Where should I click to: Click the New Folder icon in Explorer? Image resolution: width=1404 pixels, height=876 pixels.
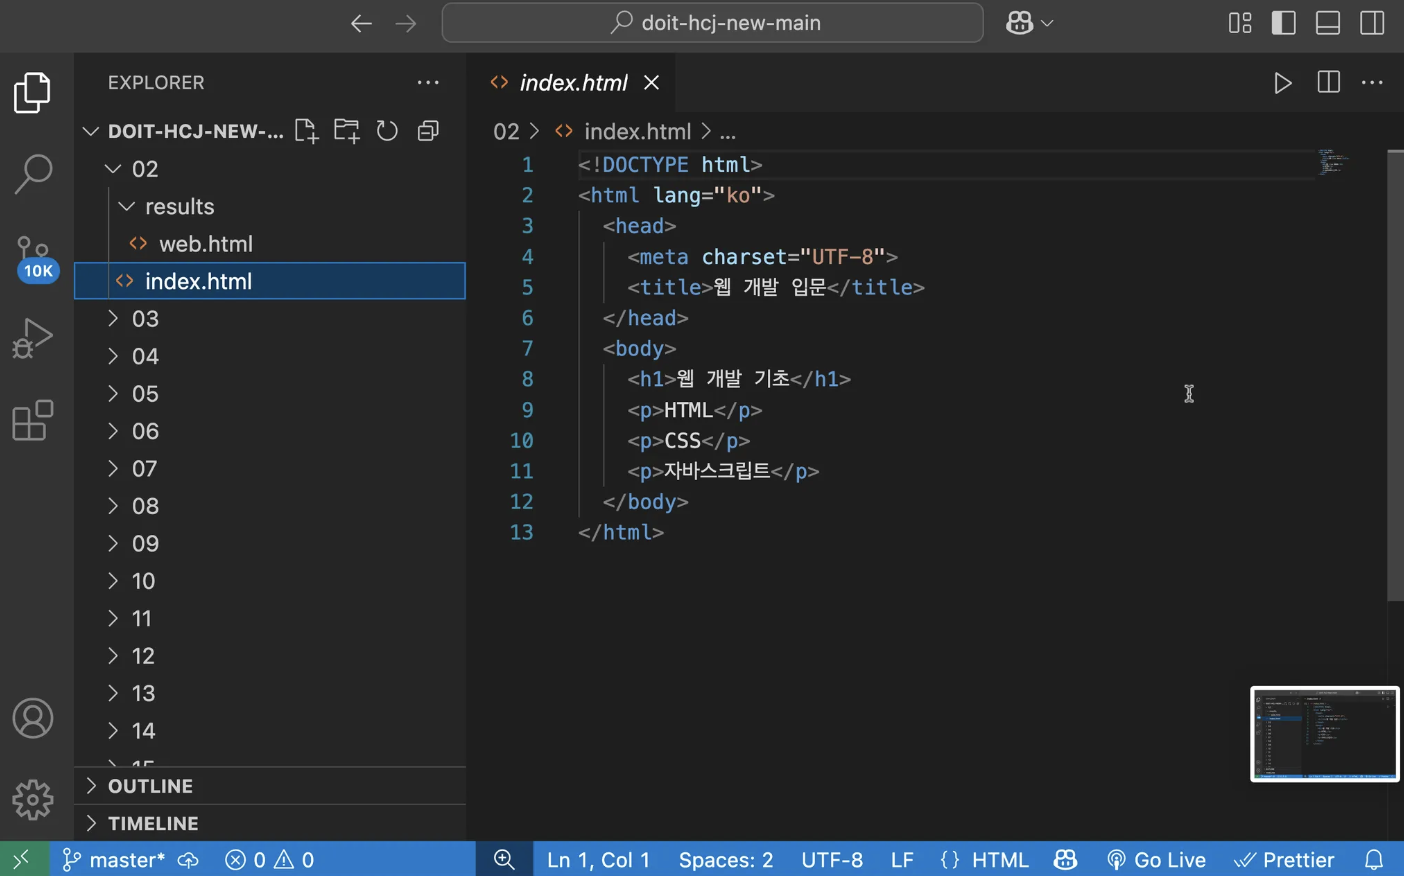(x=347, y=131)
